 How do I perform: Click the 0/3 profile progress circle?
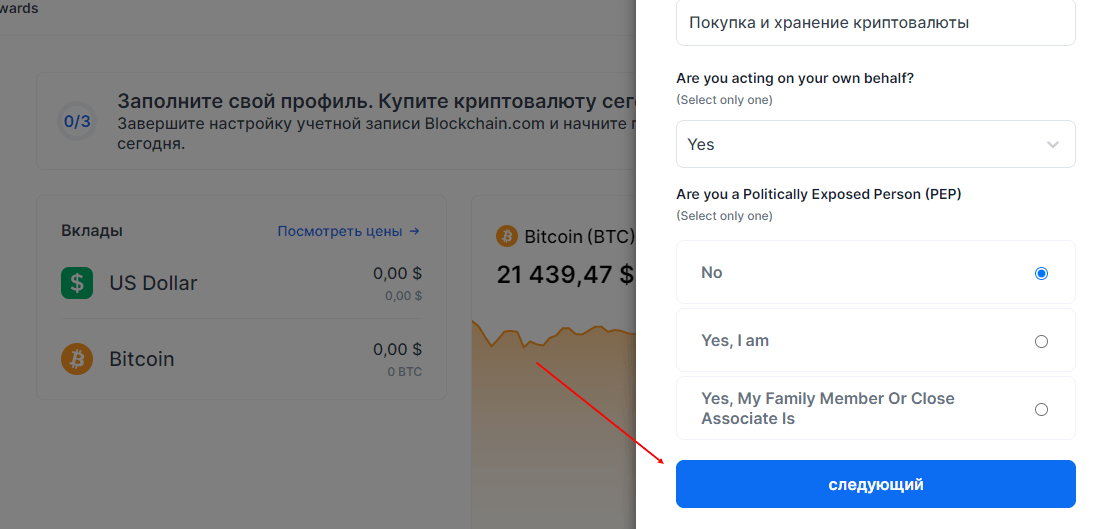(x=77, y=122)
